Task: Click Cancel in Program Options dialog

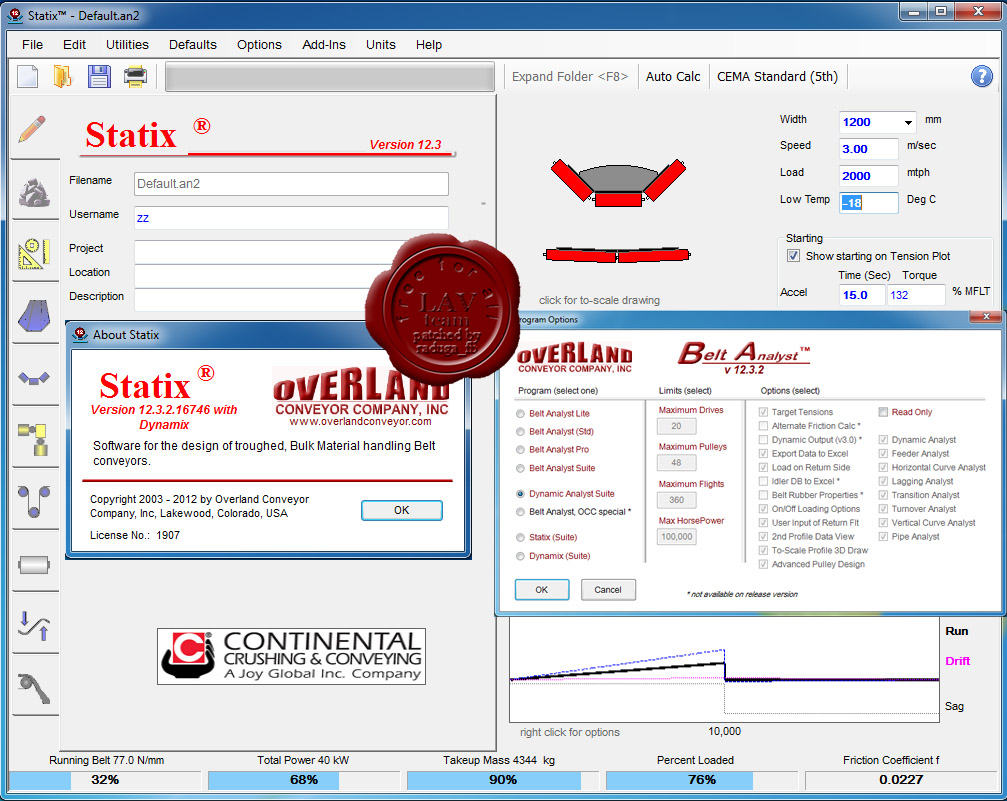Action: (x=608, y=590)
